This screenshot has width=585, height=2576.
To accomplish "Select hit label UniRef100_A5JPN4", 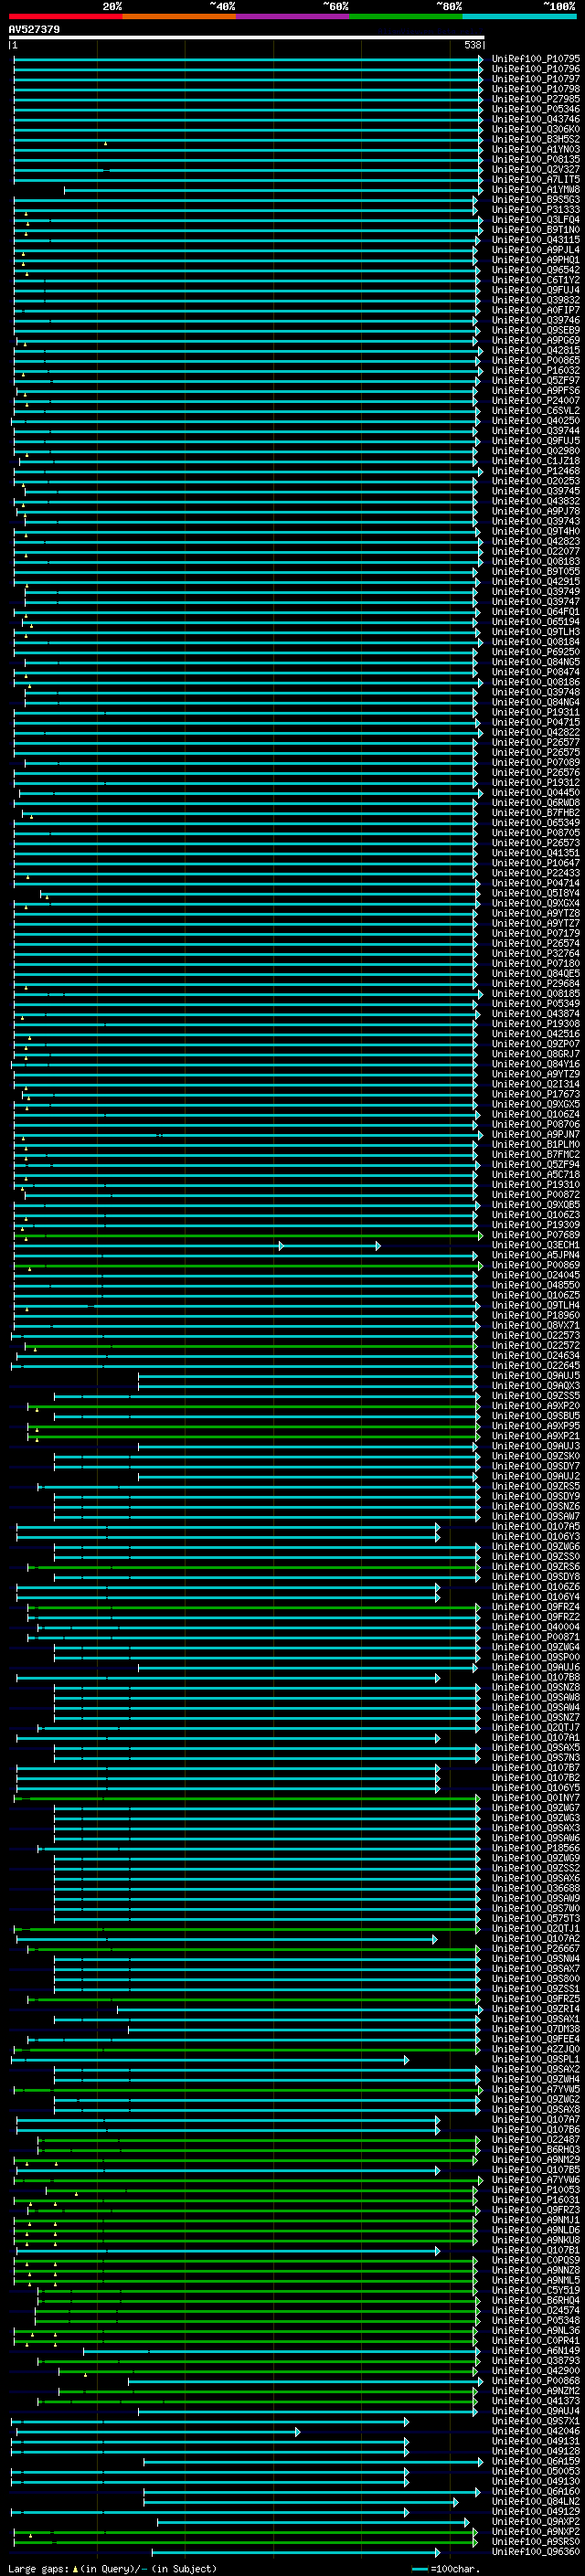I will click(x=536, y=1255).
